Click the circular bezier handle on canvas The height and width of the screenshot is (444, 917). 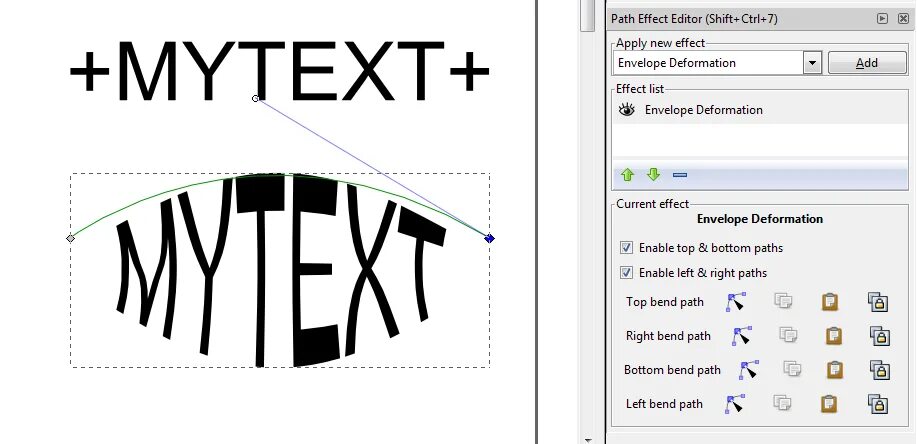256,98
